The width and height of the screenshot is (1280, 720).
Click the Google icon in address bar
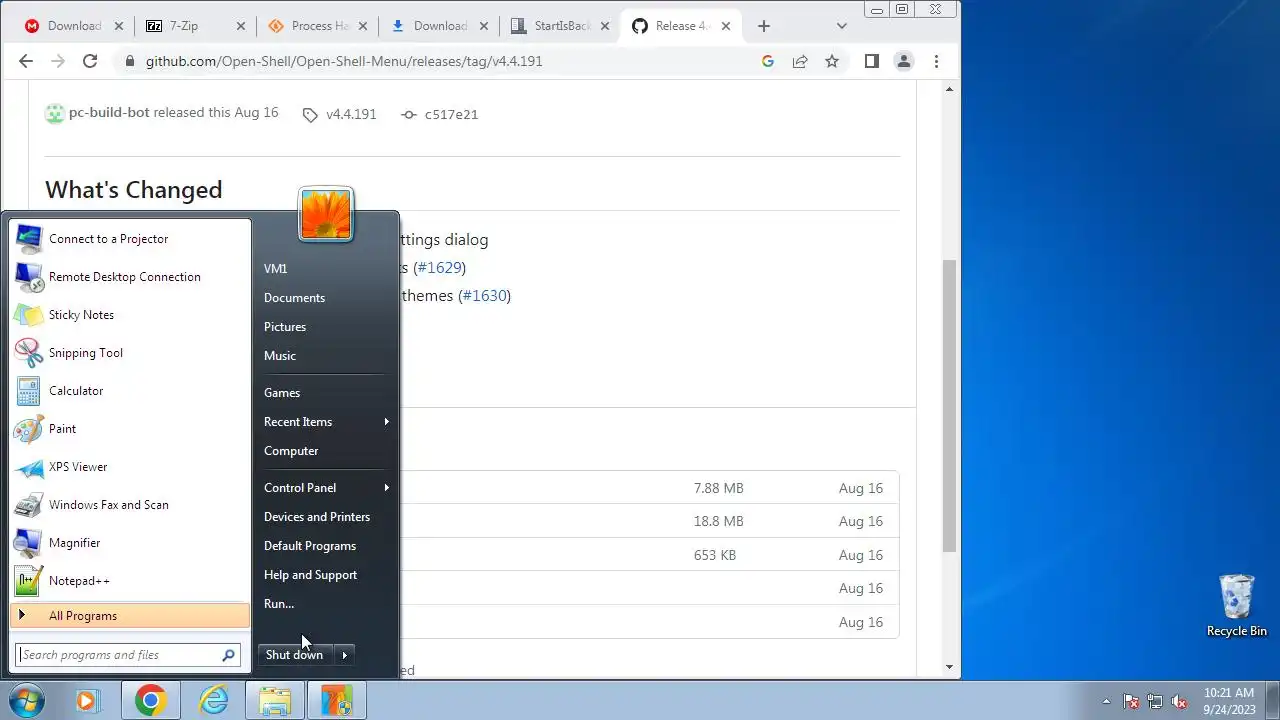(x=768, y=61)
